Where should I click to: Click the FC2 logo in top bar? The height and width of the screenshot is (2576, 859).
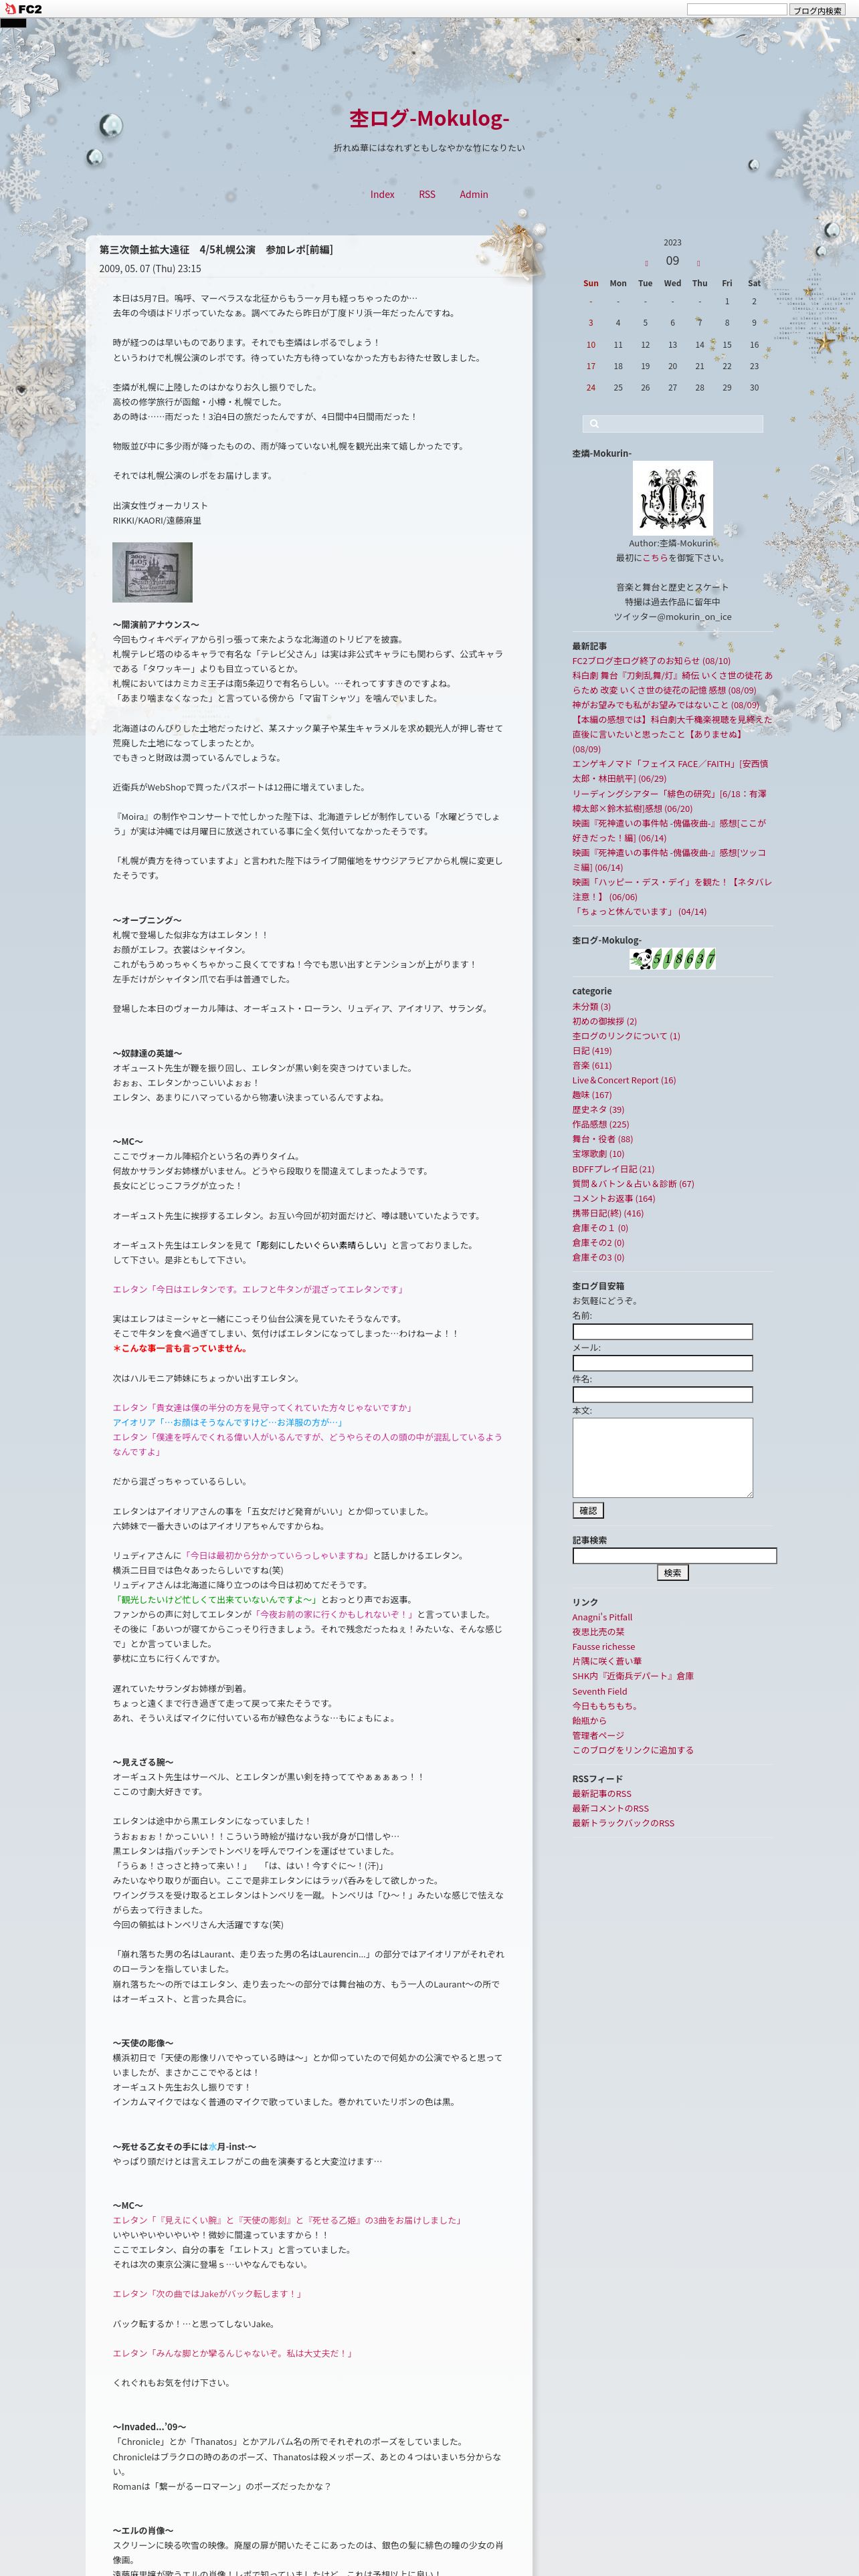[x=22, y=9]
